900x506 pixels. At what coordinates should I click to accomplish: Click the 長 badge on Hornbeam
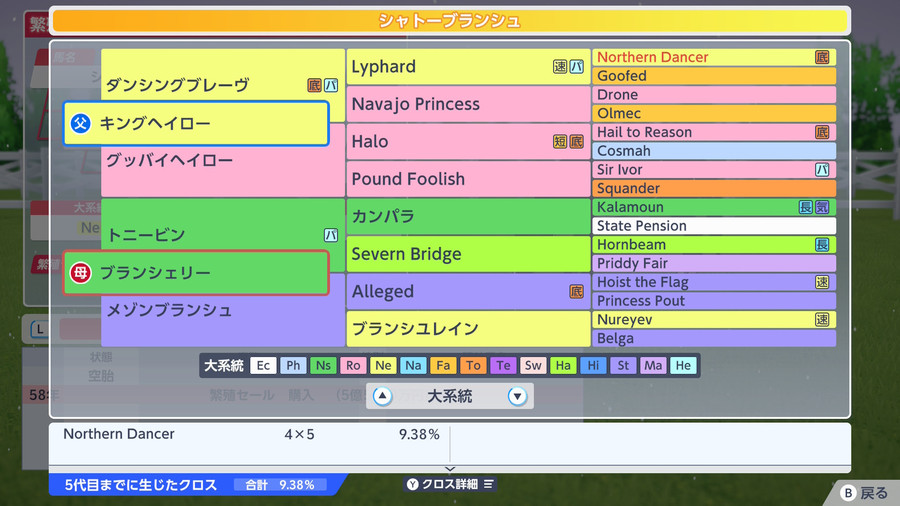(x=822, y=244)
